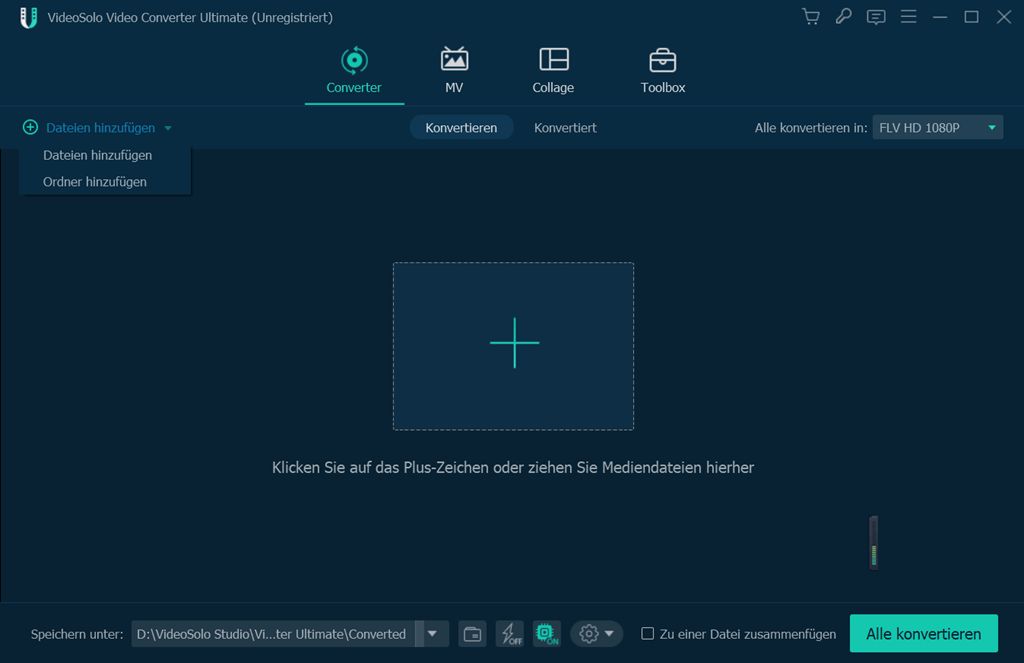
Task: Click the plus sign drop area
Action: (513, 345)
